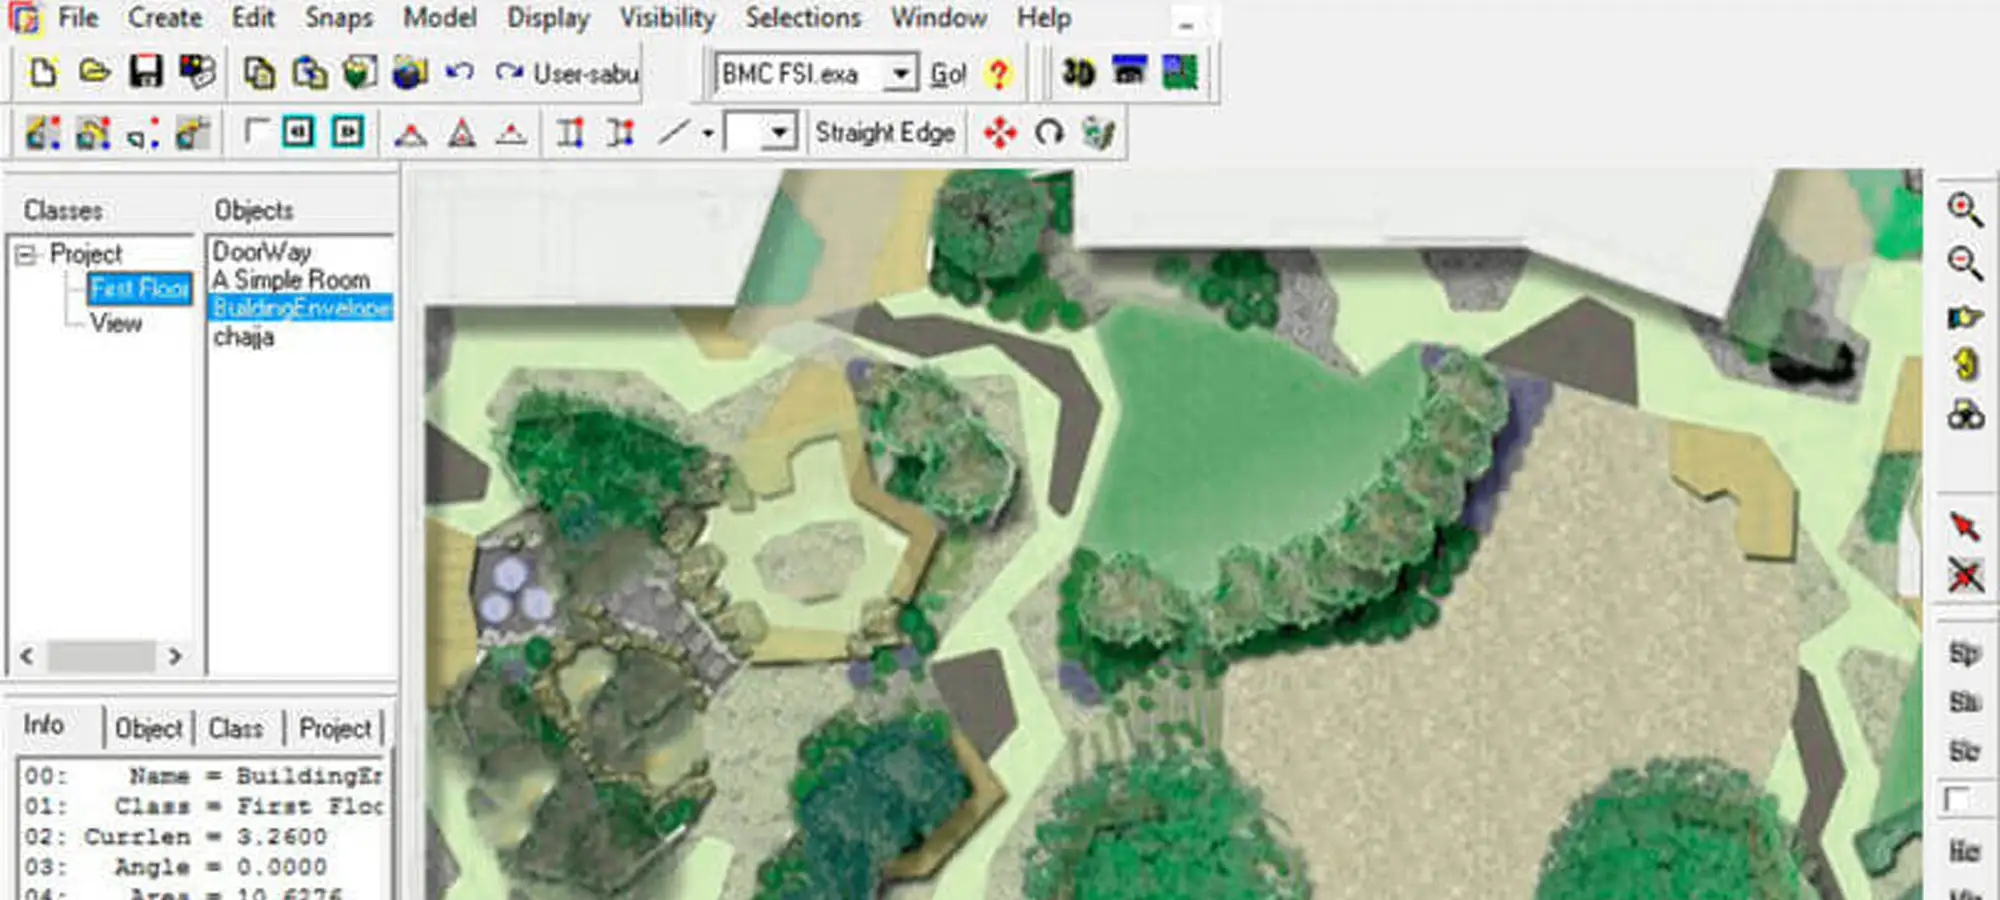Open the line tool options arrow
The width and height of the screenshot is (2000, 900).
coord(707,133)
